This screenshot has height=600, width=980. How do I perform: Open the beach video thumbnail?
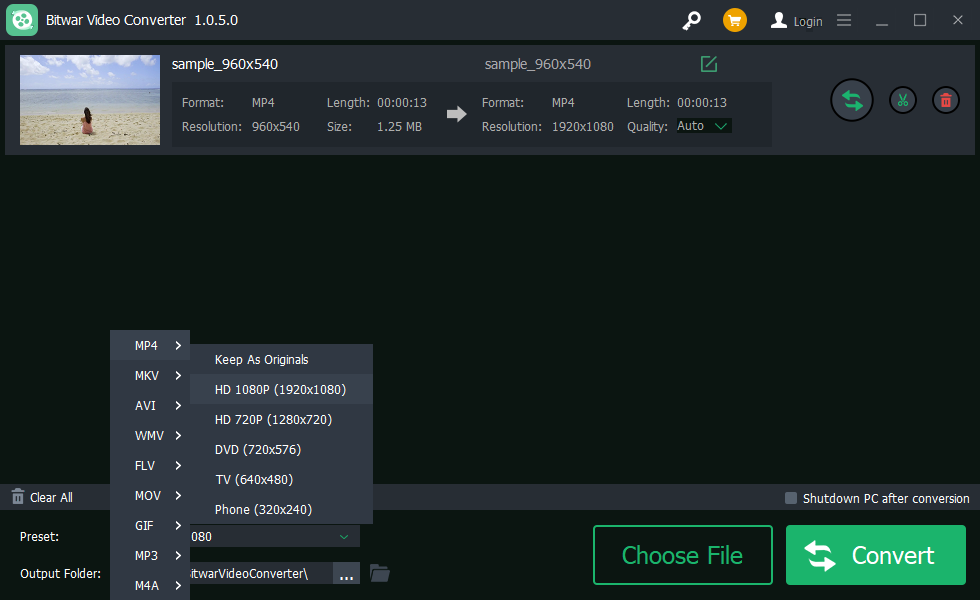[x=90, y=100]
